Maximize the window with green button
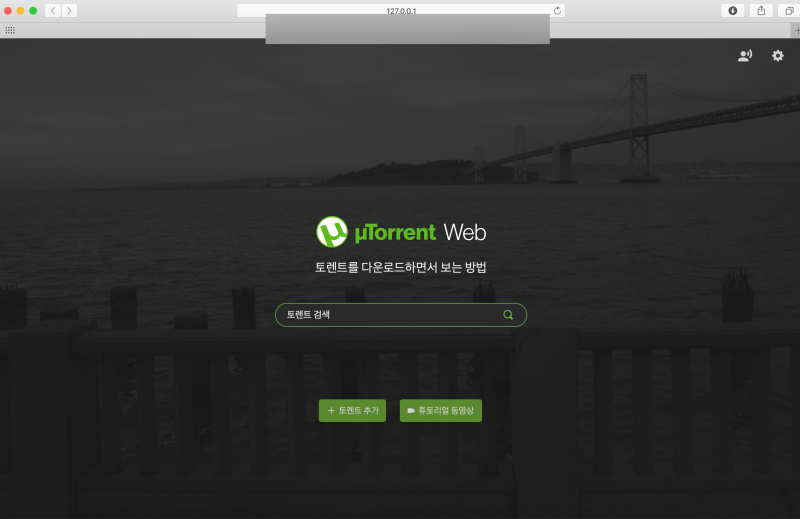 click(33, 11)
